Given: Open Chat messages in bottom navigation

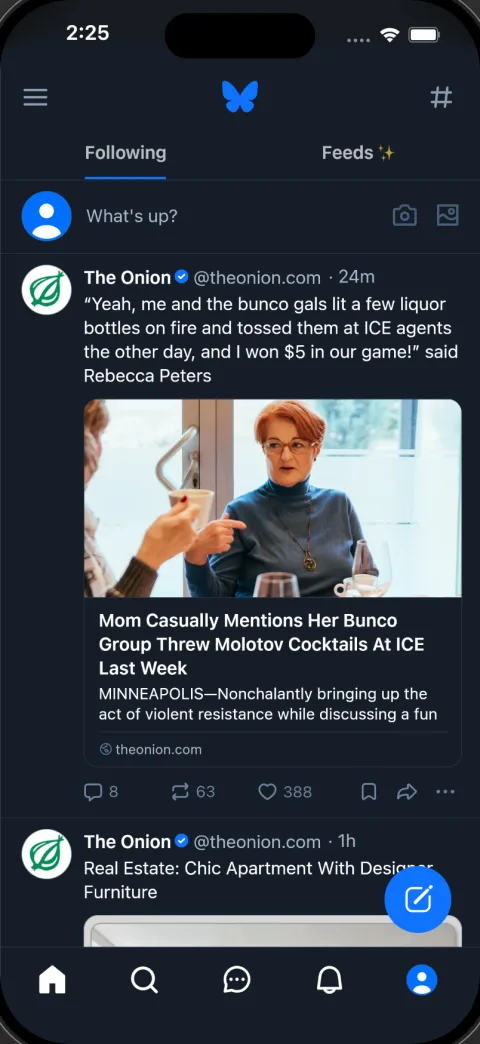Looking at the screenshot, I should coord(236,980).
